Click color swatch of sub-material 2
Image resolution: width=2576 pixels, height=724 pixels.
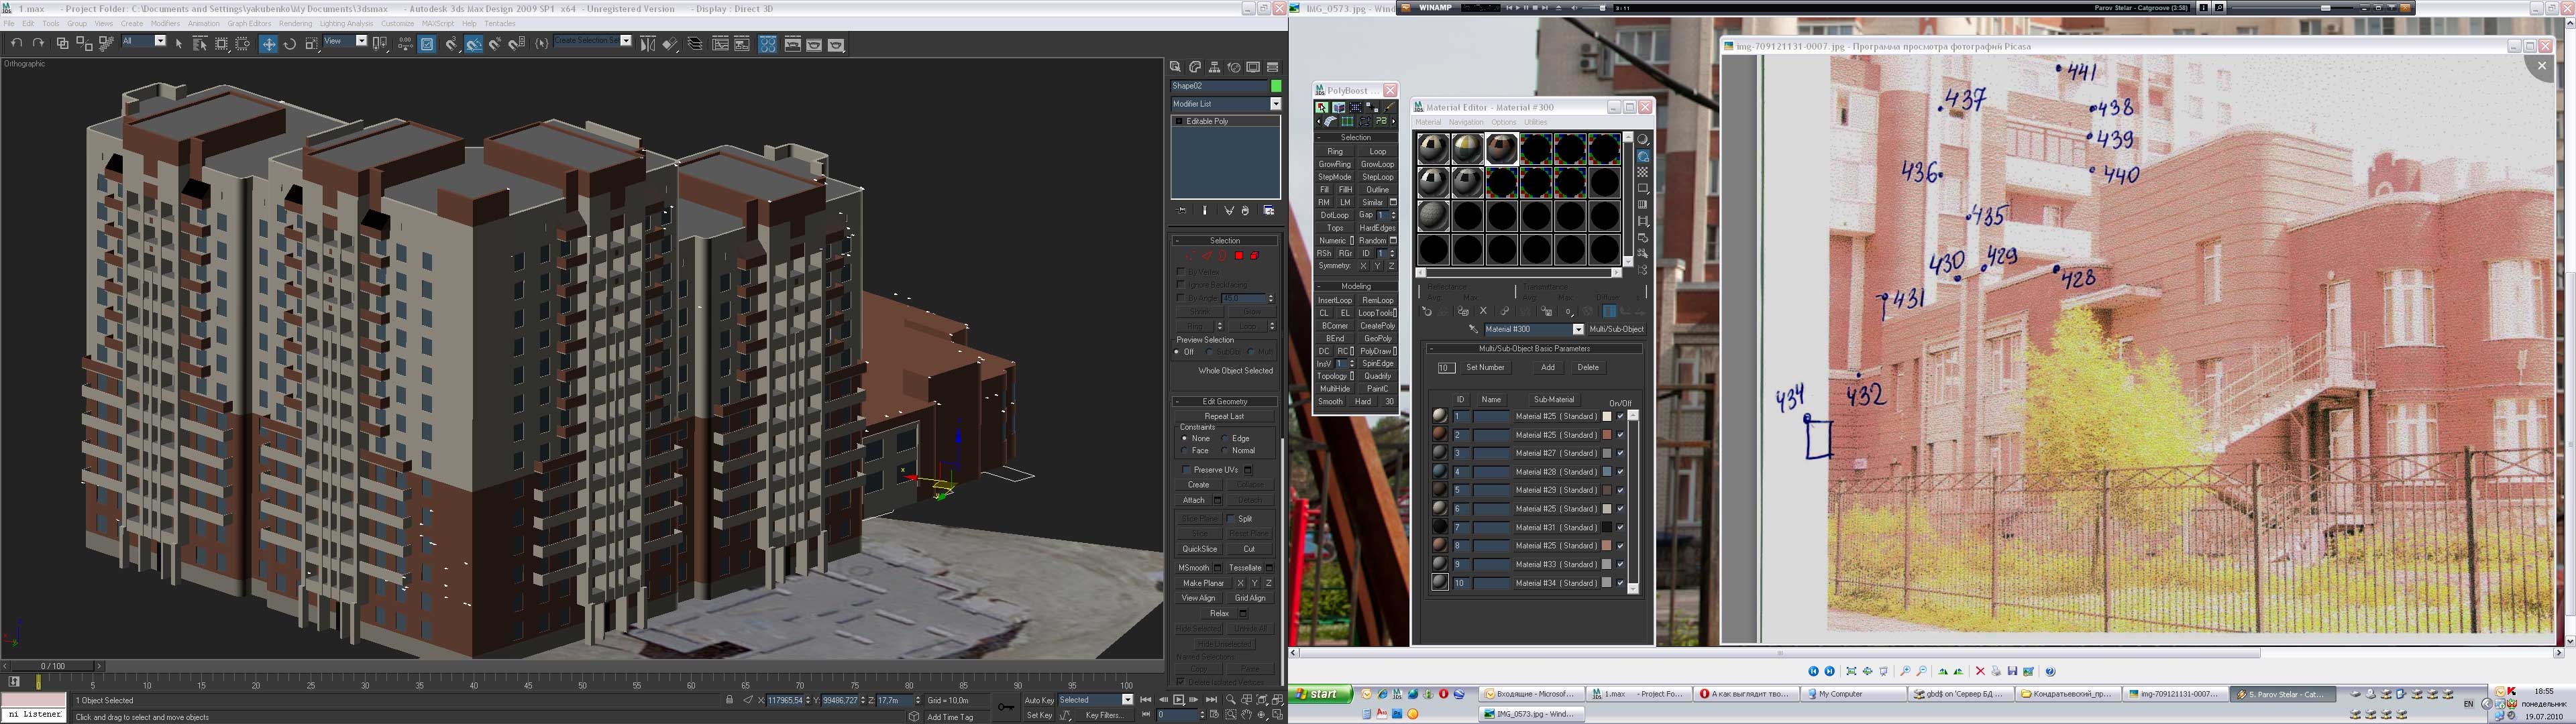tap(1607, 435)
